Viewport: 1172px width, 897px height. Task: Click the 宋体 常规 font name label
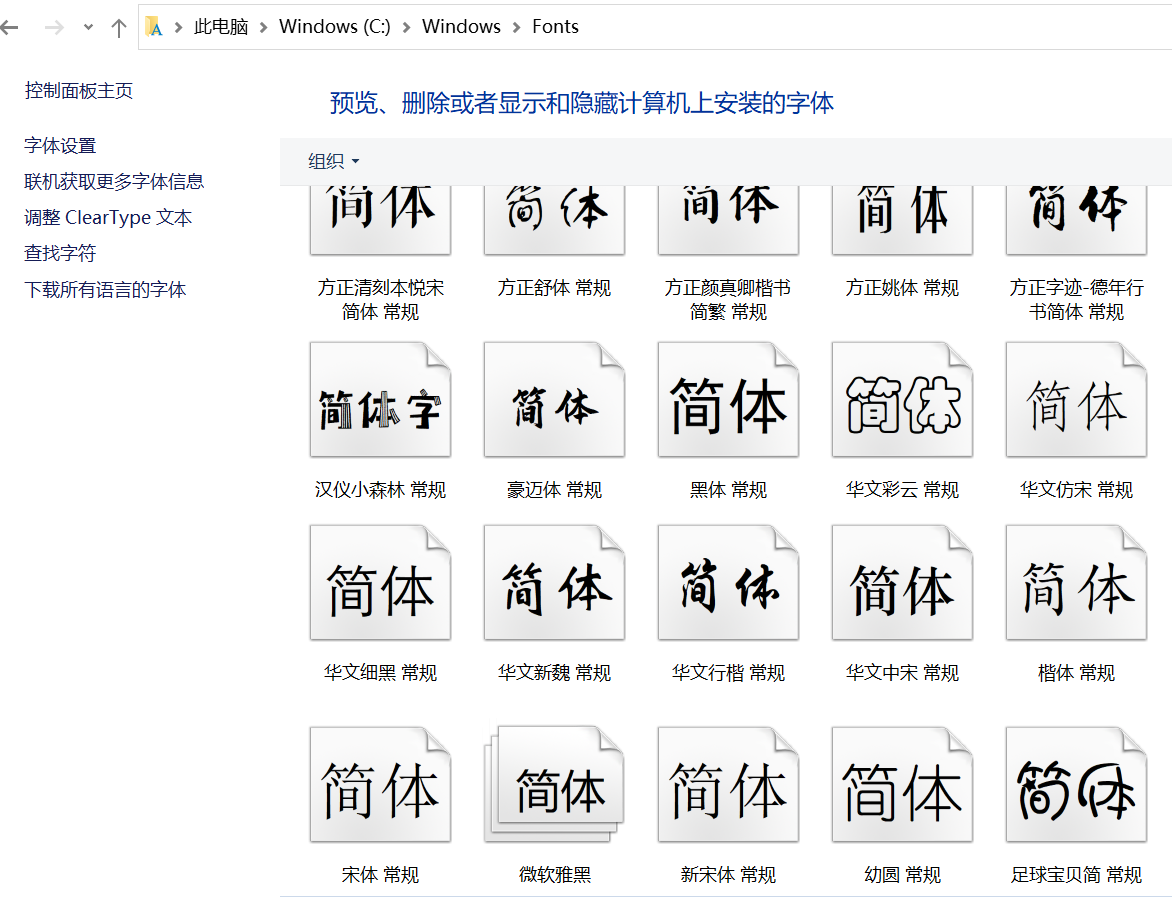(380, 875)
